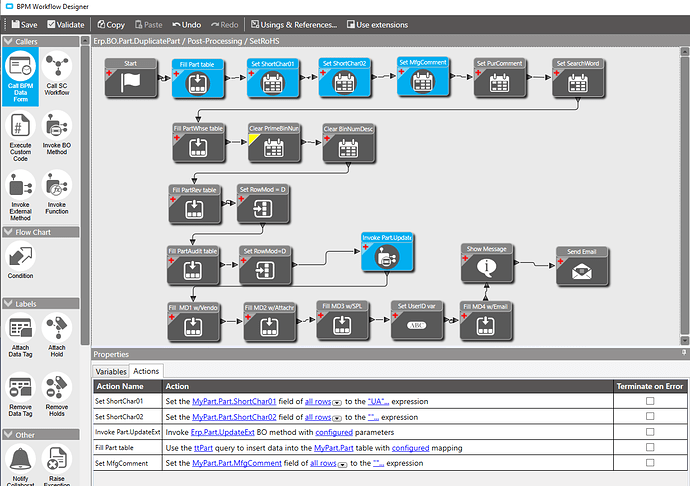The height and width of the screenshot is (486, 690).
Task: Check the Use extensions option
Action: pos(377,25)
